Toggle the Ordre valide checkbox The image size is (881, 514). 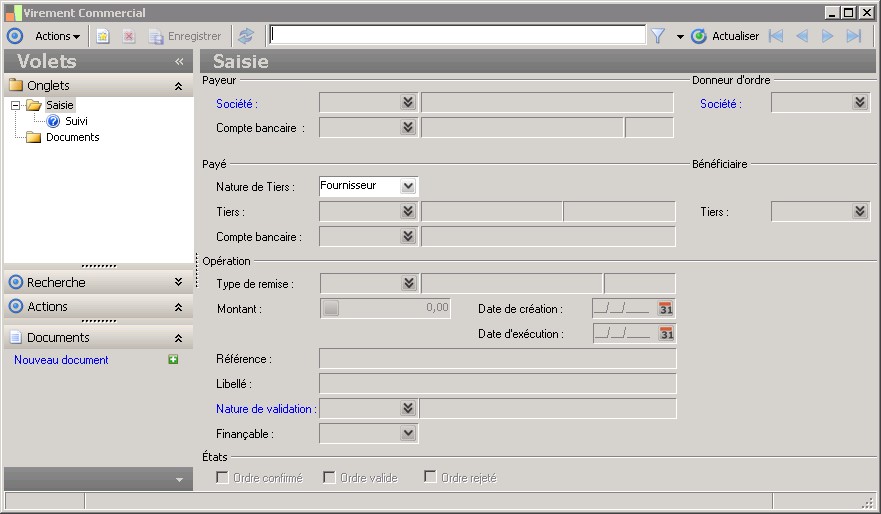[329, 477]
